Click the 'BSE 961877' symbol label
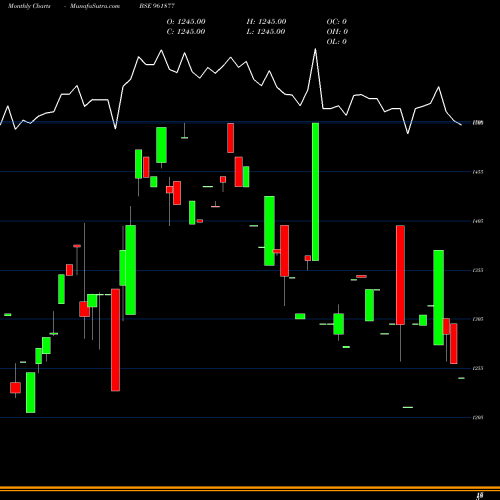This screenshot has width=500, height=500. click(x=157, y=6)
